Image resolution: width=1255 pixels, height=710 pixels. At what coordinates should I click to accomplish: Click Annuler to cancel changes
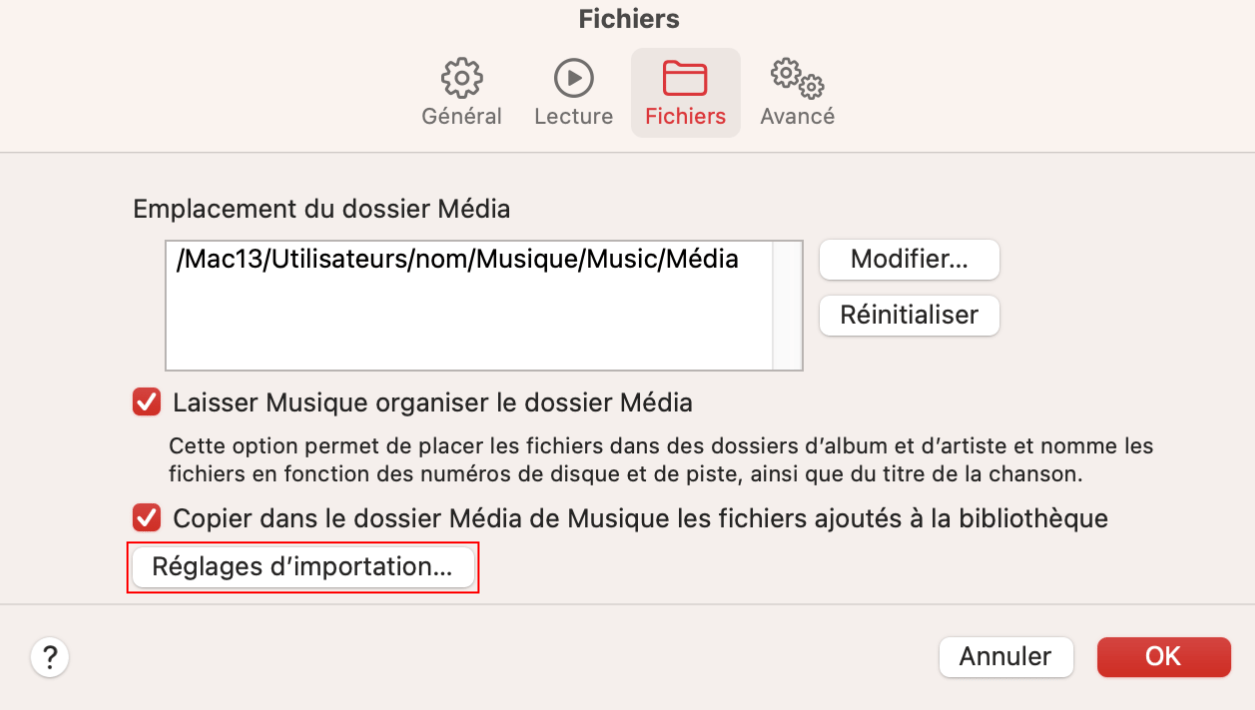pyautogui.click(x=1005, y=657)
